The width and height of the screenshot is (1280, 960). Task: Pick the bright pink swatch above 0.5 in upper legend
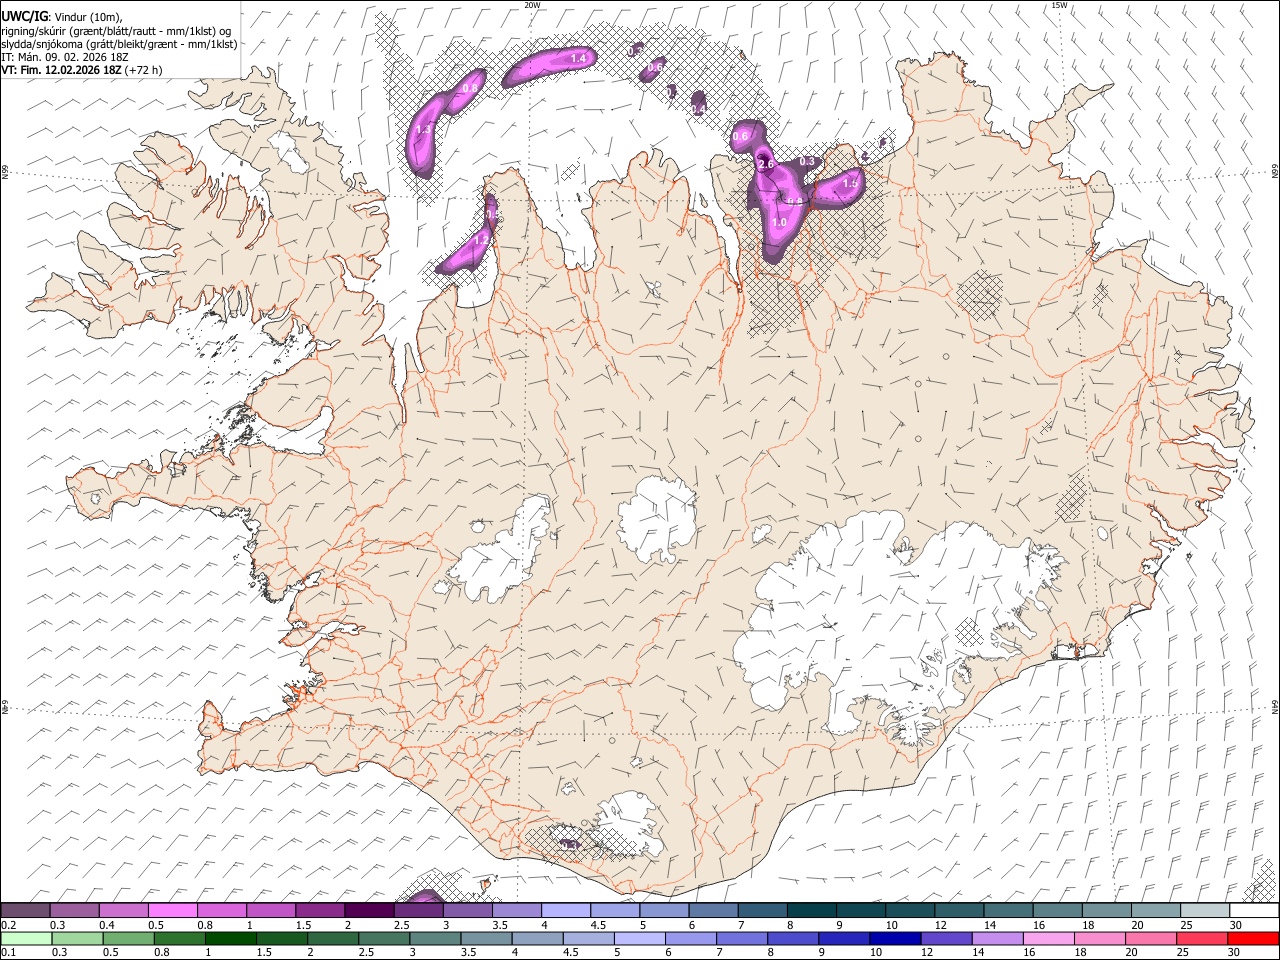pos(172,911)
